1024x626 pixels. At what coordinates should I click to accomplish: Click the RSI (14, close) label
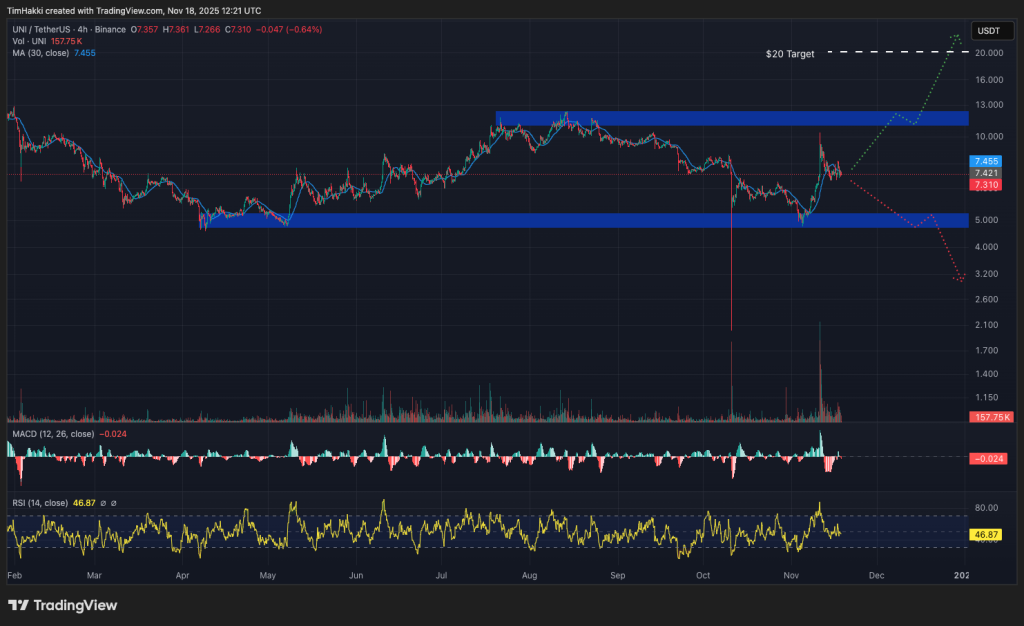click(42, 501)
